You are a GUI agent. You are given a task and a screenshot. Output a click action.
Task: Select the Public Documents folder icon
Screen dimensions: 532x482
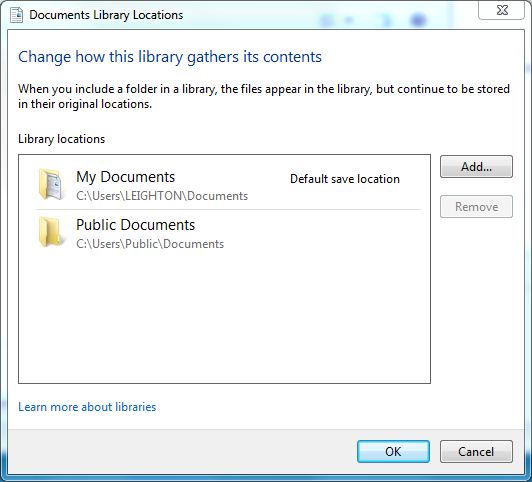click(x=51, y=232)
